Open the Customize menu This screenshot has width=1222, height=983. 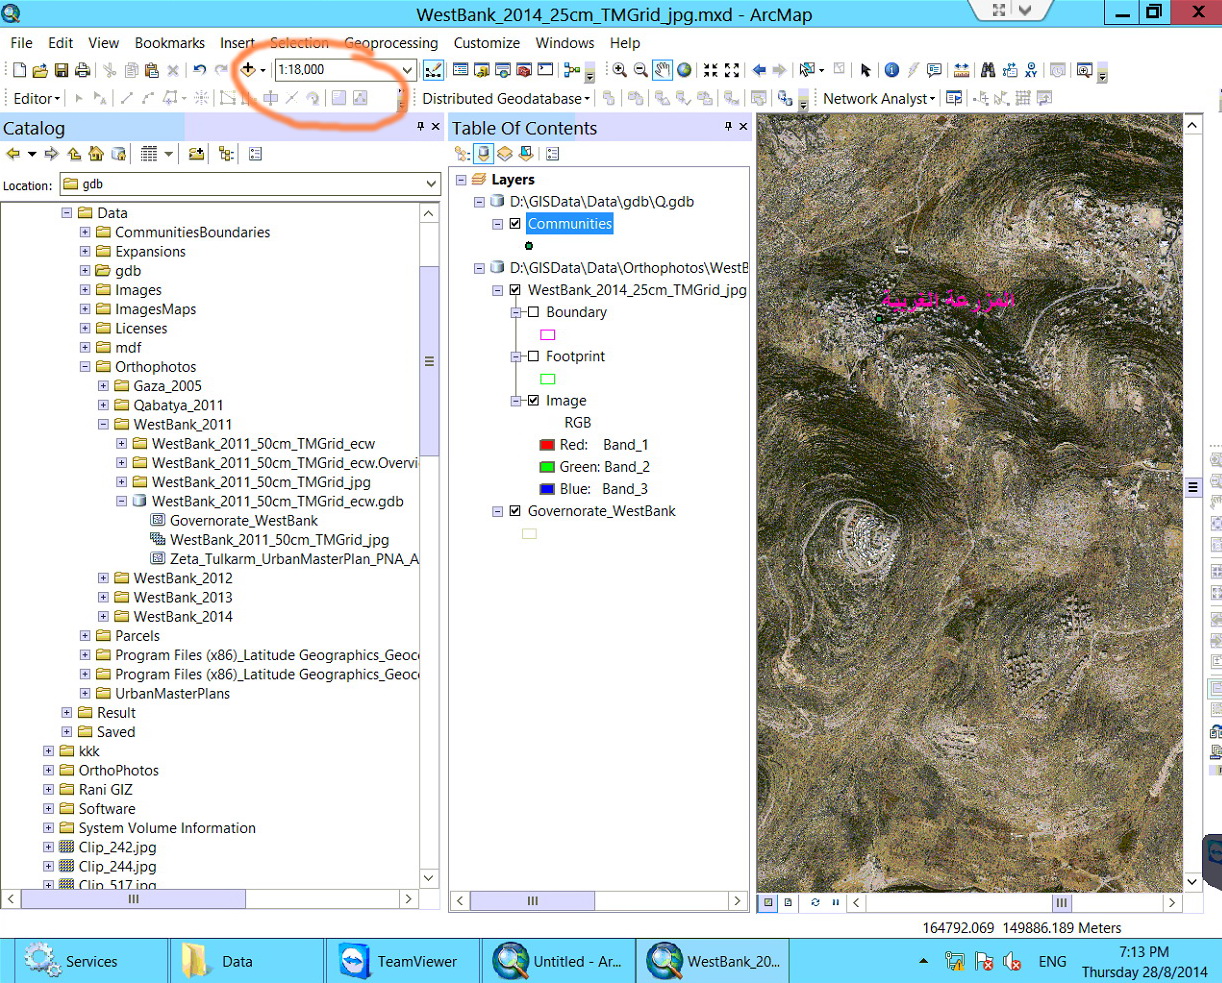pos(486,43)
